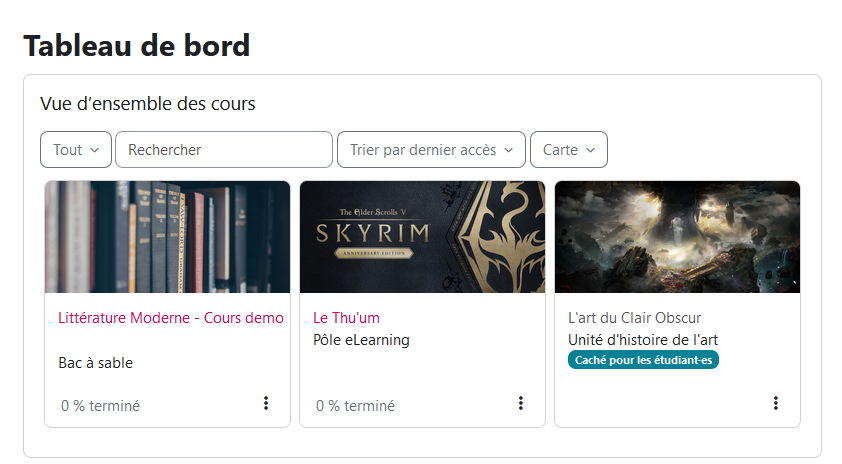Open three-dot menu on Littérature Moderne card
This screenshot has width=842, height=464.
(x=266, y=403)
